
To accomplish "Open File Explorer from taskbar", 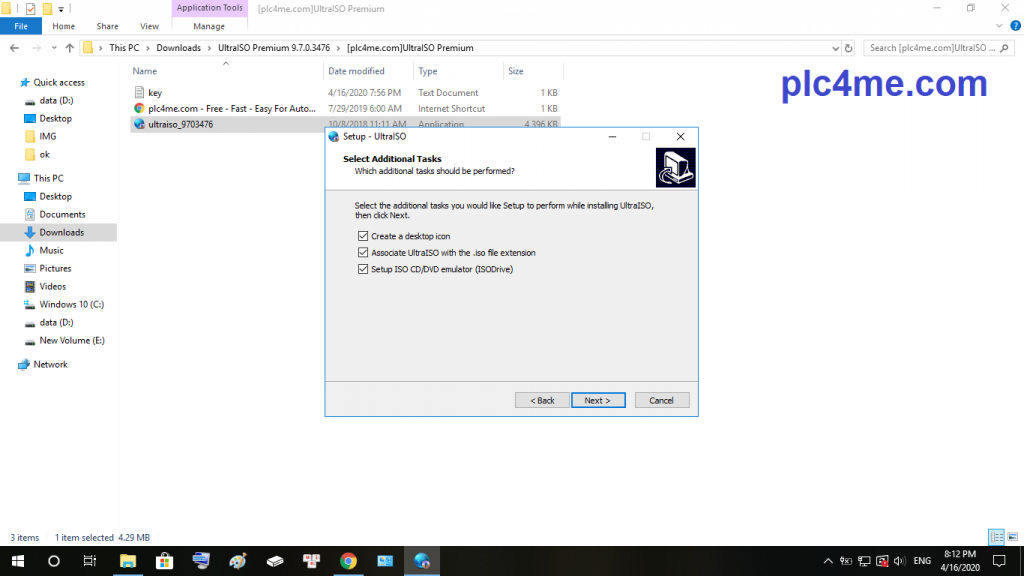I will (x=128, y=561).
